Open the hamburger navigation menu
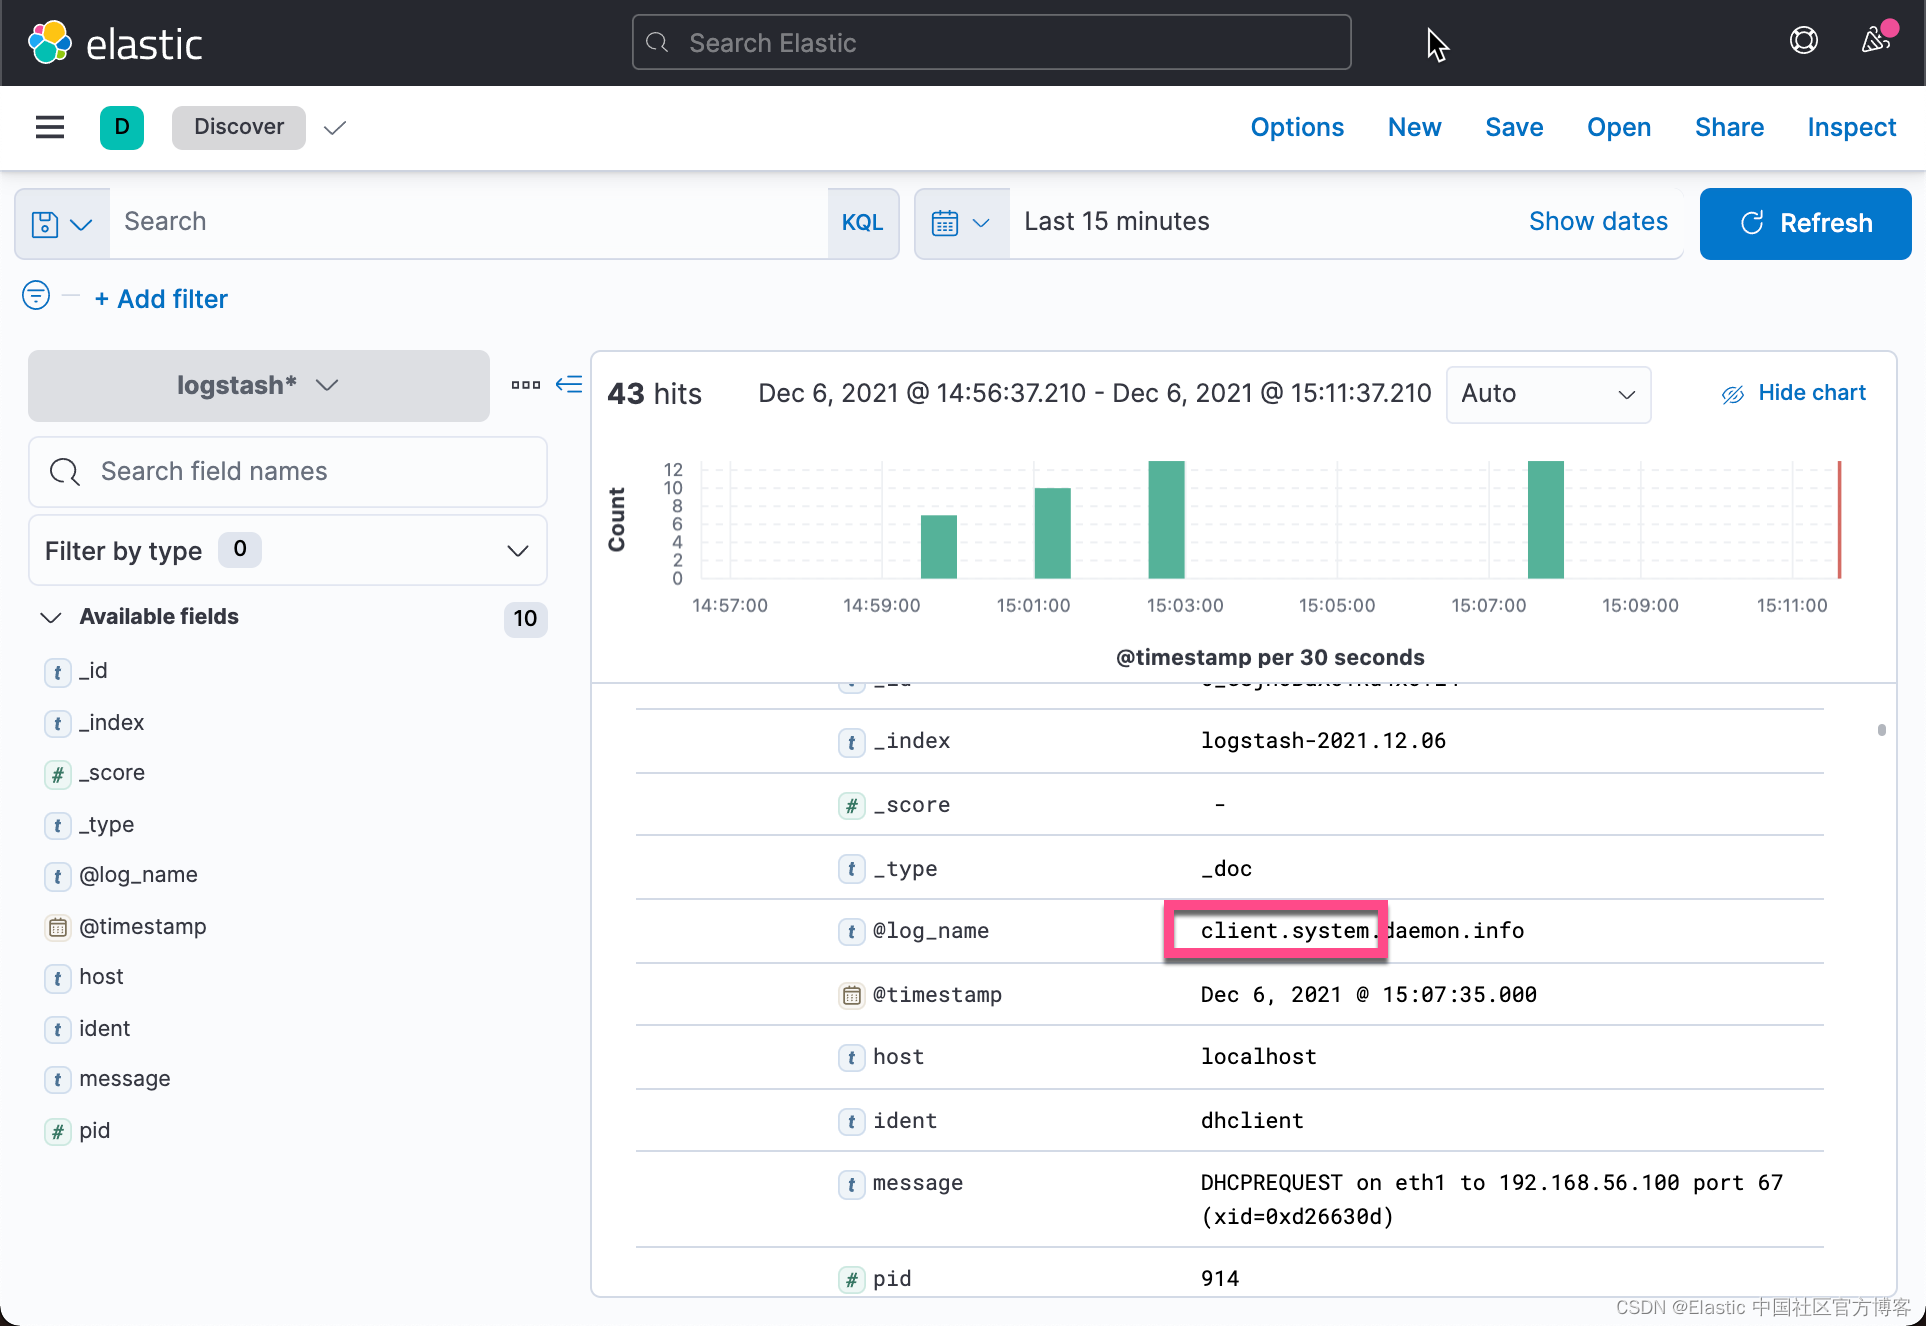Viewport: 1926px width, 1326px height. pyautogui.click(x=49, y=127)
